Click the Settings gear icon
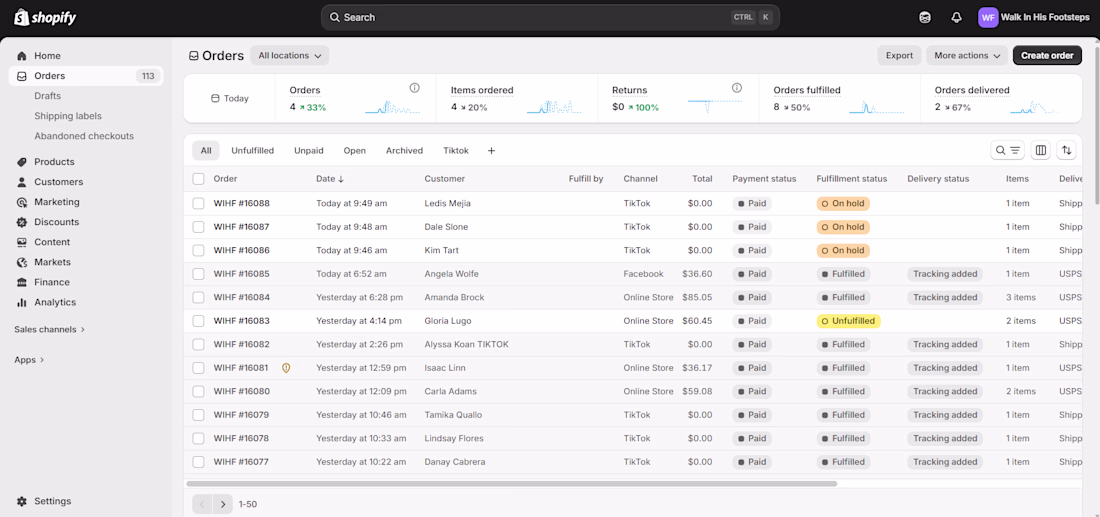 pos(22,502)
